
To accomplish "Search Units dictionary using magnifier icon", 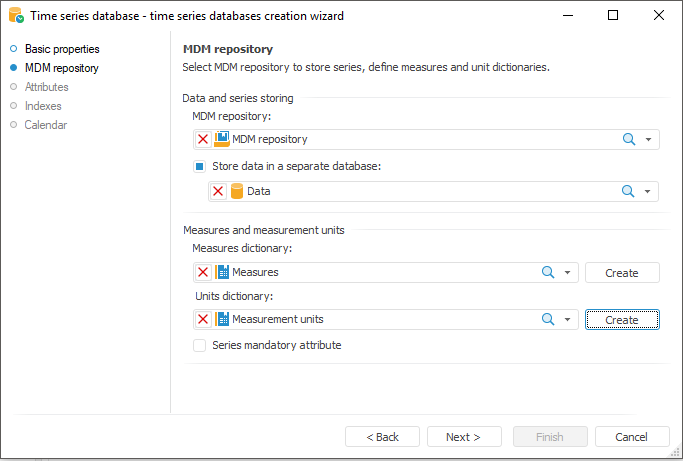I will [548, 319].
